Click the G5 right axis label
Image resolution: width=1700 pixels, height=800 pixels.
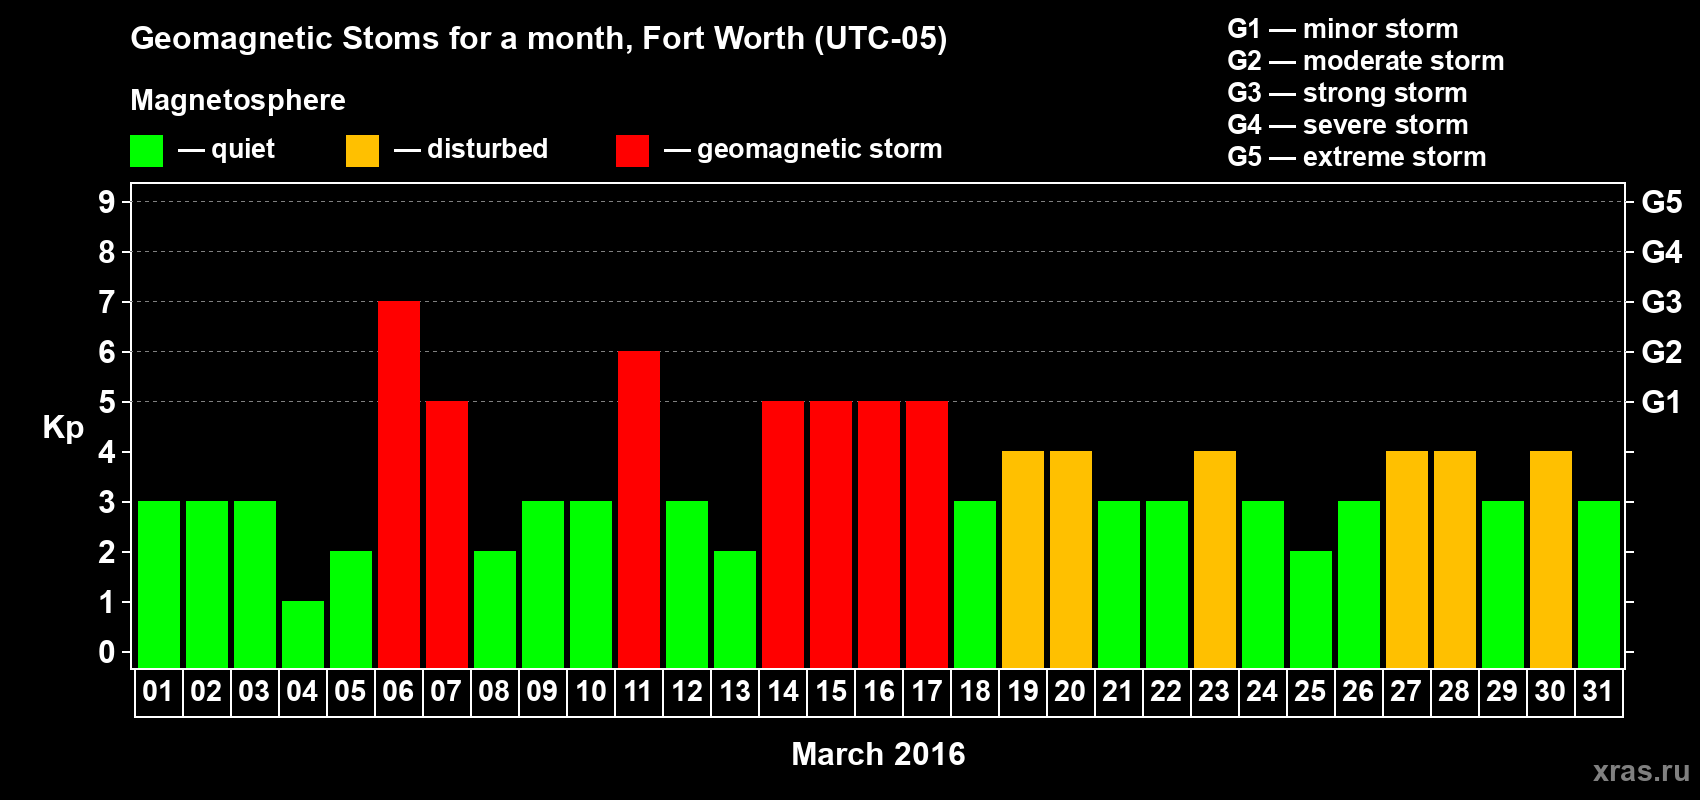(1662, 202)
